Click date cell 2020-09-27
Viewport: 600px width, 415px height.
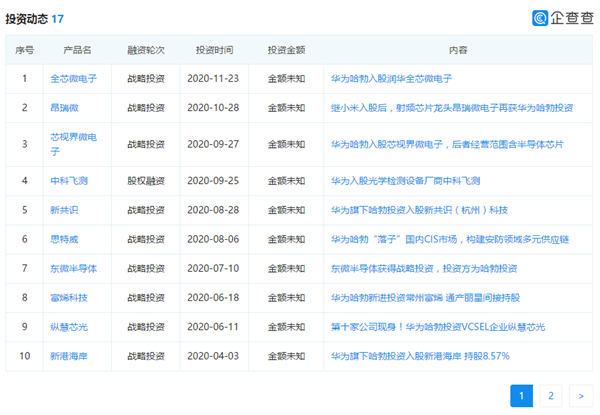[213, 144]
